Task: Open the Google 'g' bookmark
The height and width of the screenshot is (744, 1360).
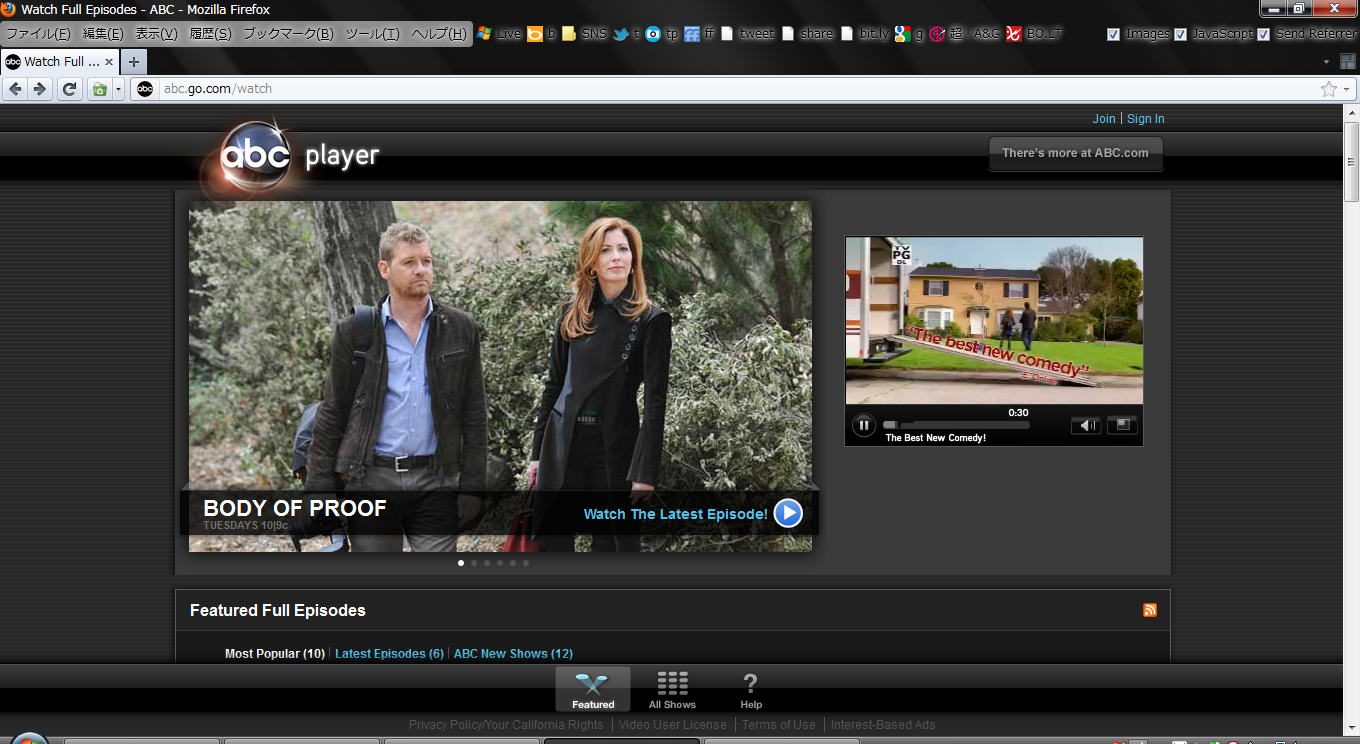Action: [x=910, y=34]
